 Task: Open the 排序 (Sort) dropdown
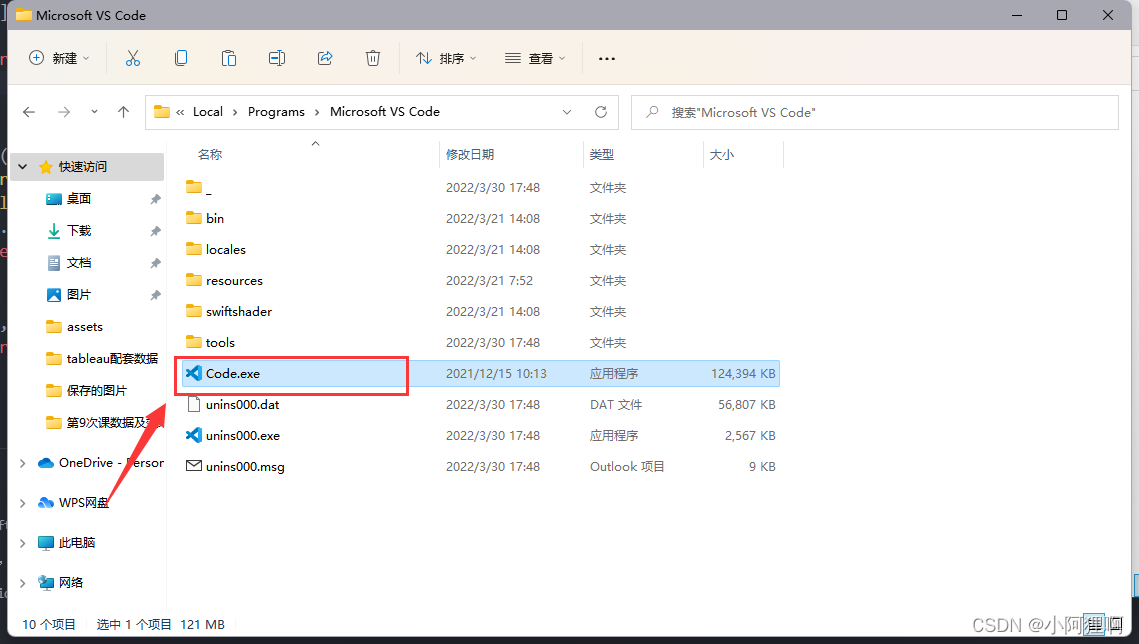(x=445, y=58)
